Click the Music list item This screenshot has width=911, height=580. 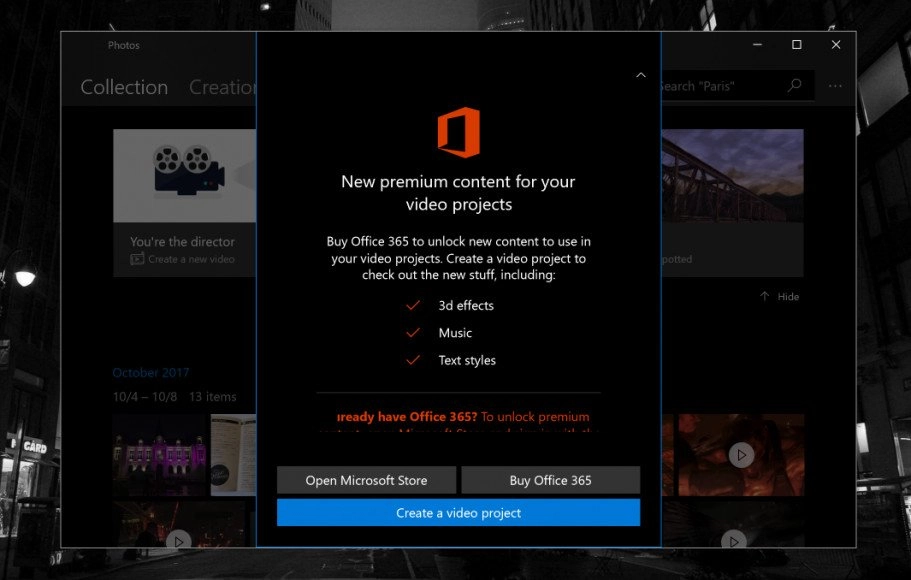point(439,333)
